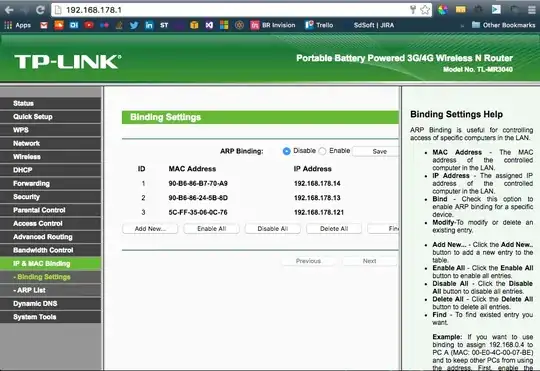Screen dimensions: 540x371
Task: Click the Next page button
Action: (370, 261)
